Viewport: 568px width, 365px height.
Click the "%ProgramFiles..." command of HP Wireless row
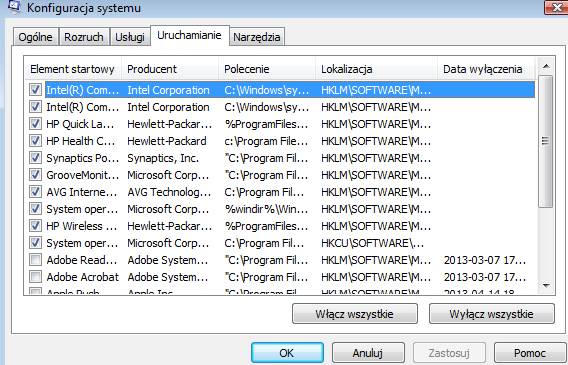[266, 226]
